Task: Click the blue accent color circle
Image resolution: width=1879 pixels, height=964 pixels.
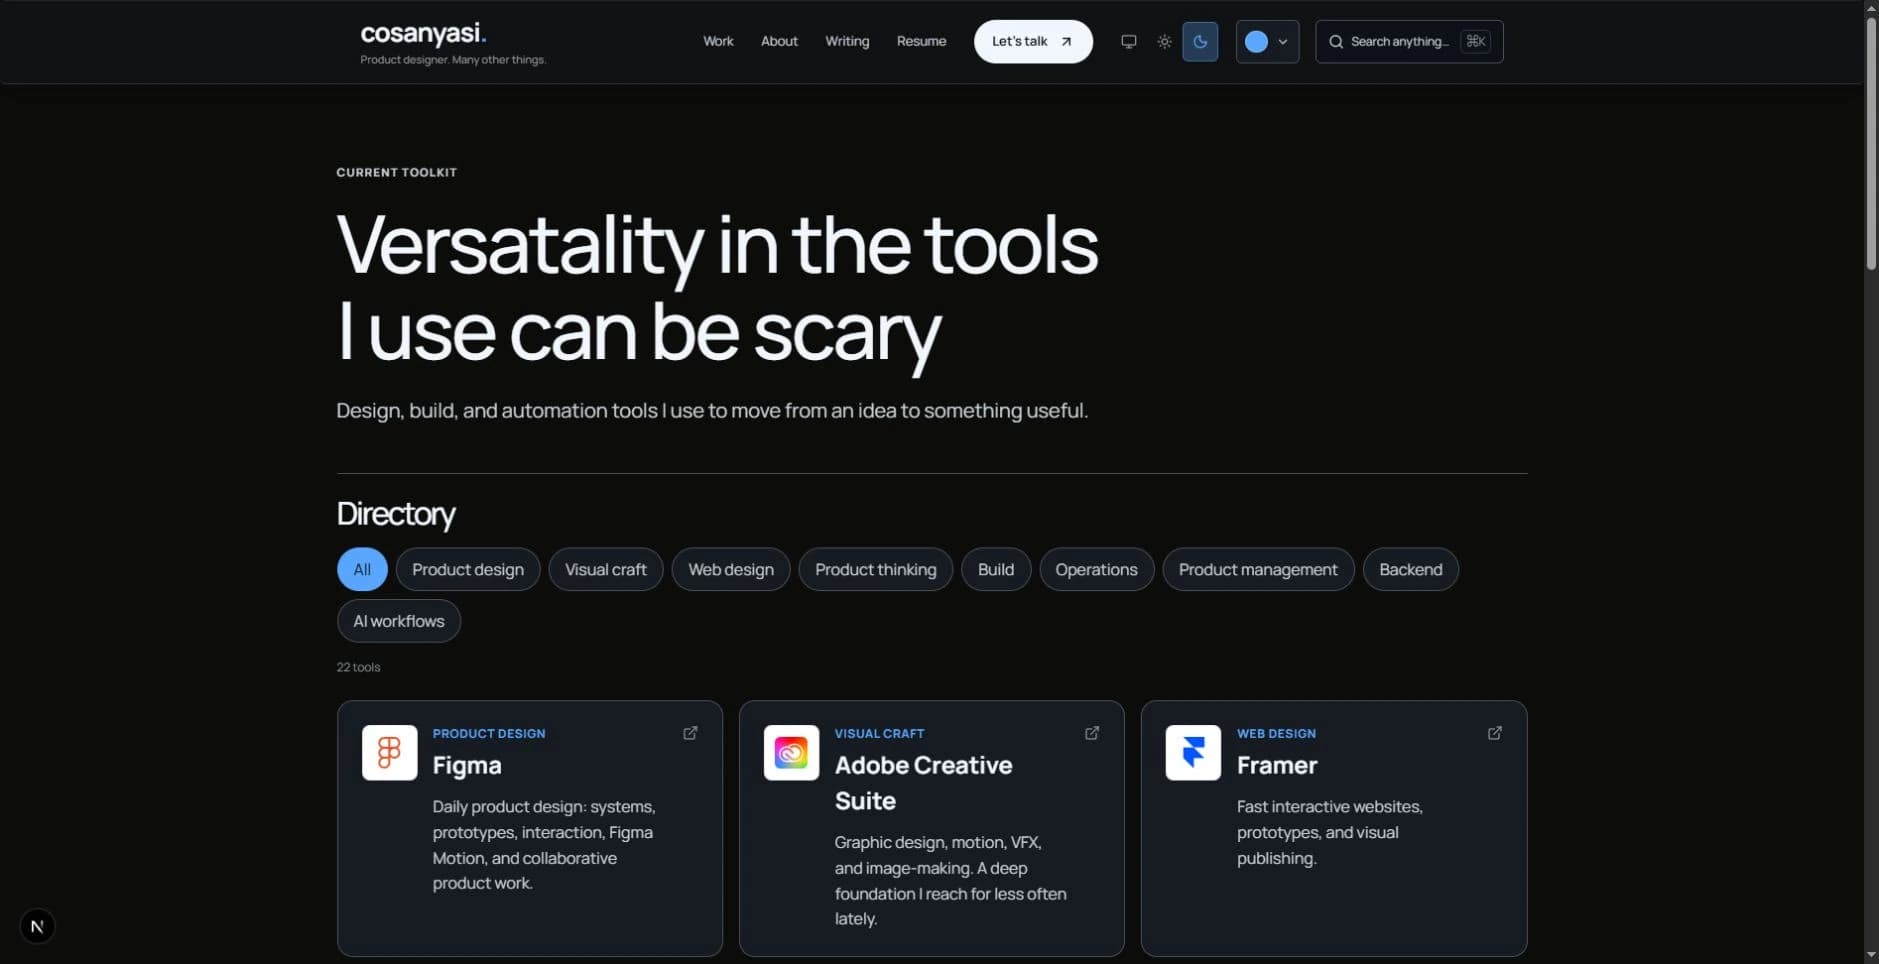Action: 1256,42
